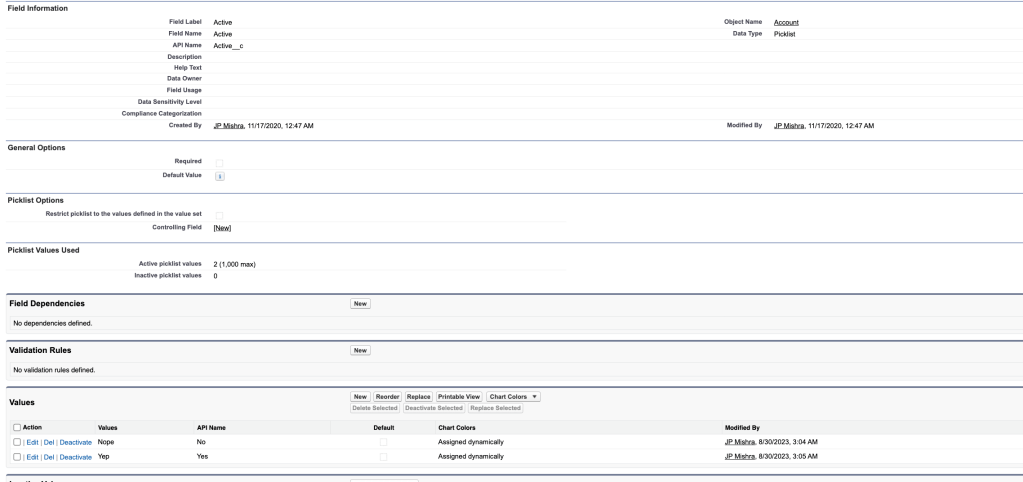
Task: Click New in Field Dependencies section
Action: 360,303
